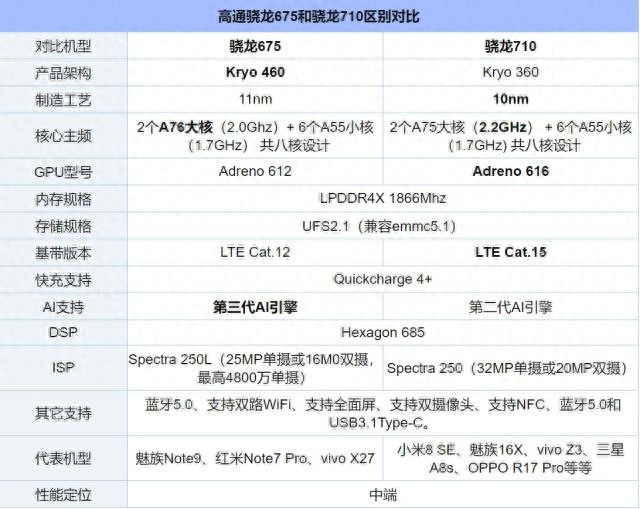
Task: Select the 基带版本 row label
Action: [63, 253]
